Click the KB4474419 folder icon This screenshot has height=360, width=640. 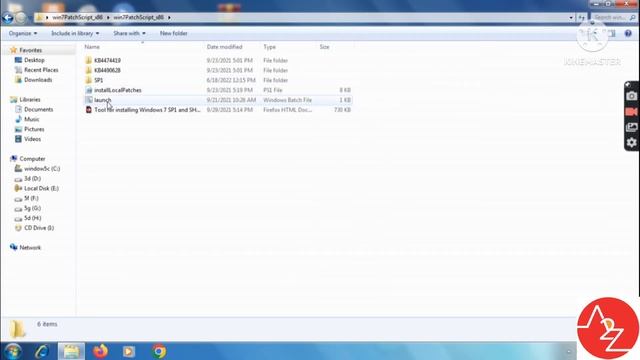[89, 60]
